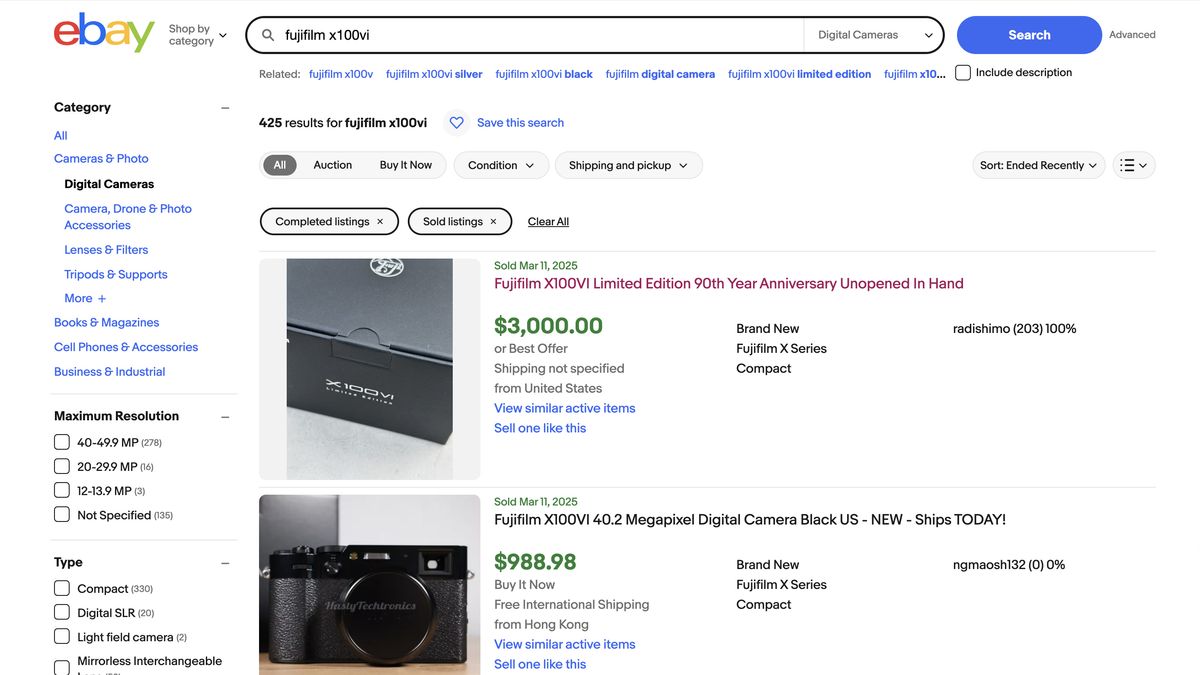Open Limited Edition 90th Anniversary listing title
This screenshot has height=675, width=1200.
point(729,284)
